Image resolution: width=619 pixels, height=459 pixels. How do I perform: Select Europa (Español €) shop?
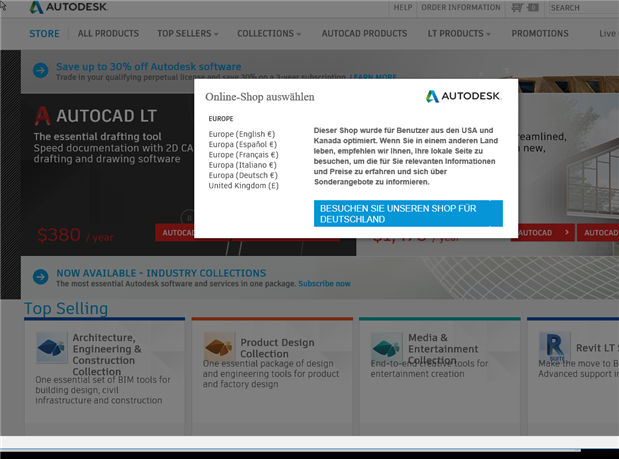click(243, 144)
